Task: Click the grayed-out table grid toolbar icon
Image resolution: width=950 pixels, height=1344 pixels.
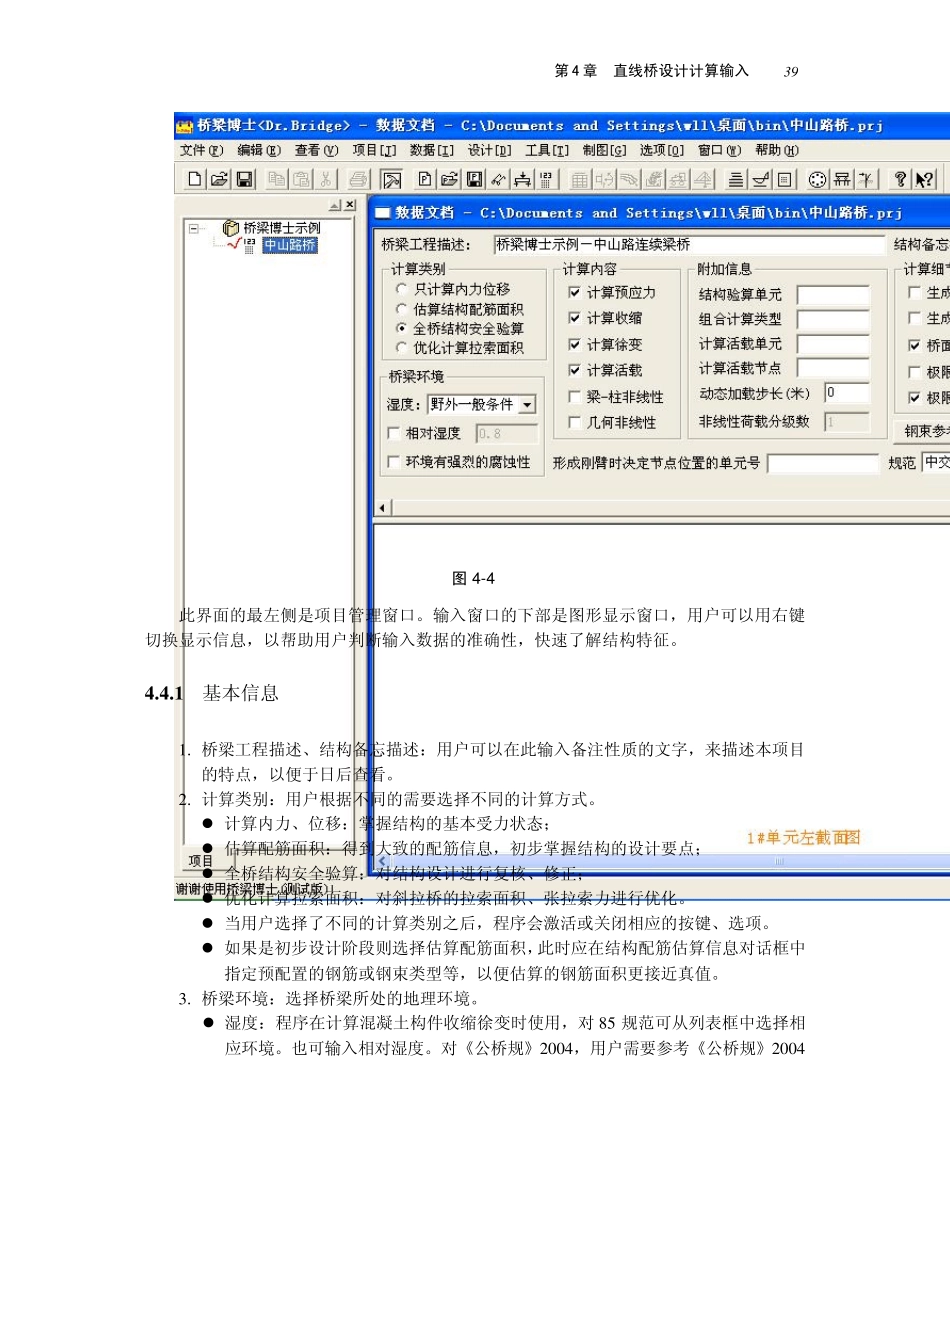Action: [580, 180]
